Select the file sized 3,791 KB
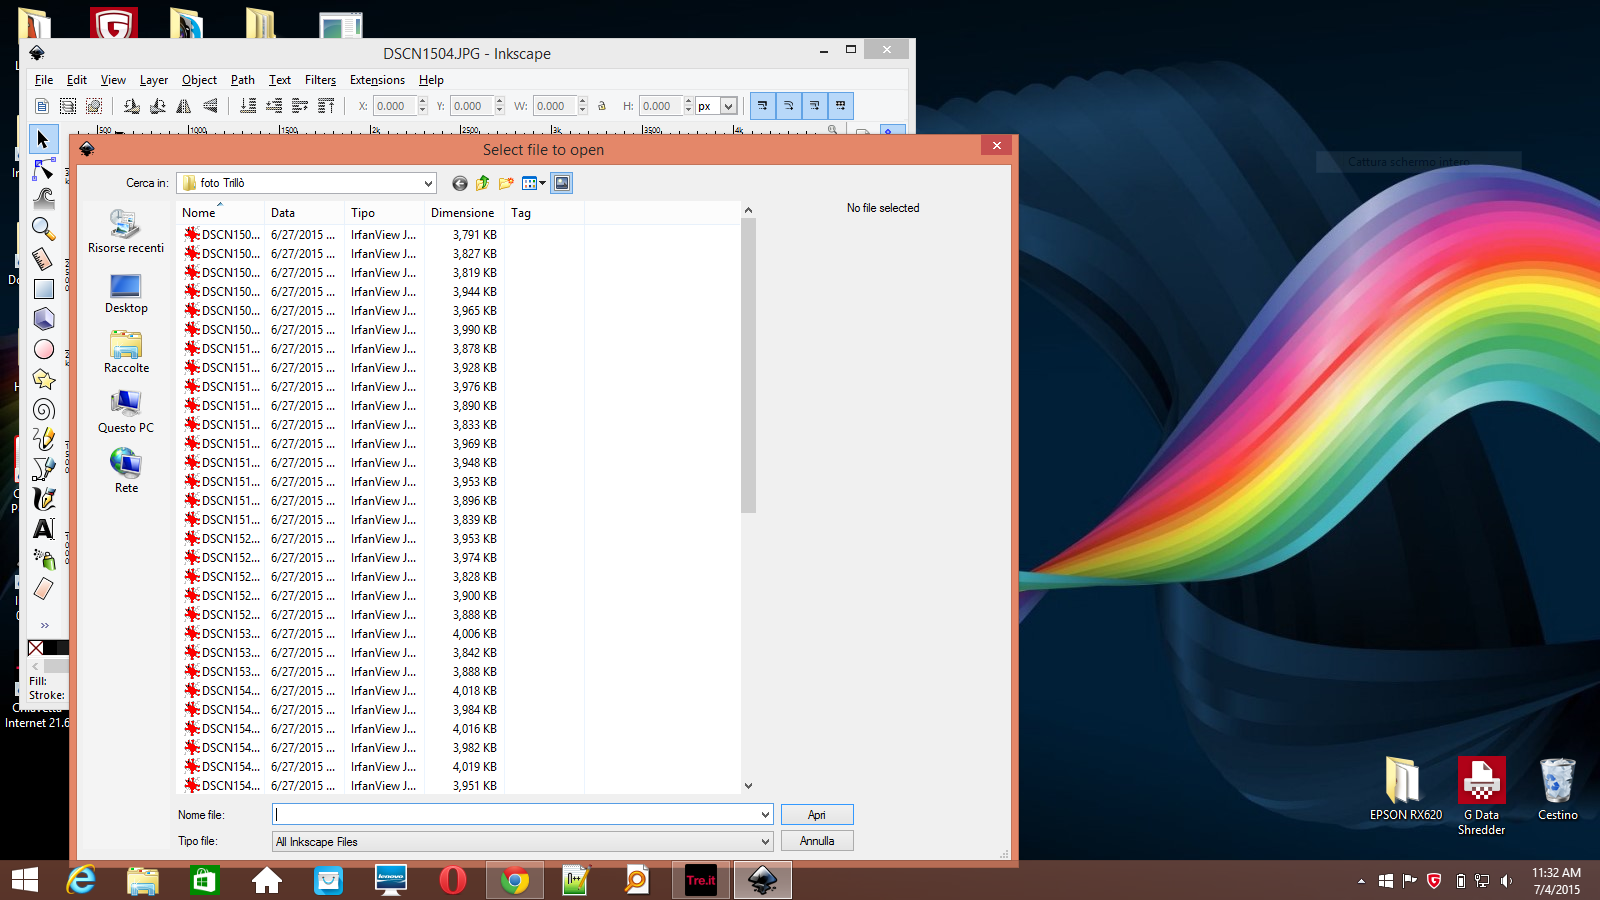This screenshot has width=1600, height=900. (341, 235)
